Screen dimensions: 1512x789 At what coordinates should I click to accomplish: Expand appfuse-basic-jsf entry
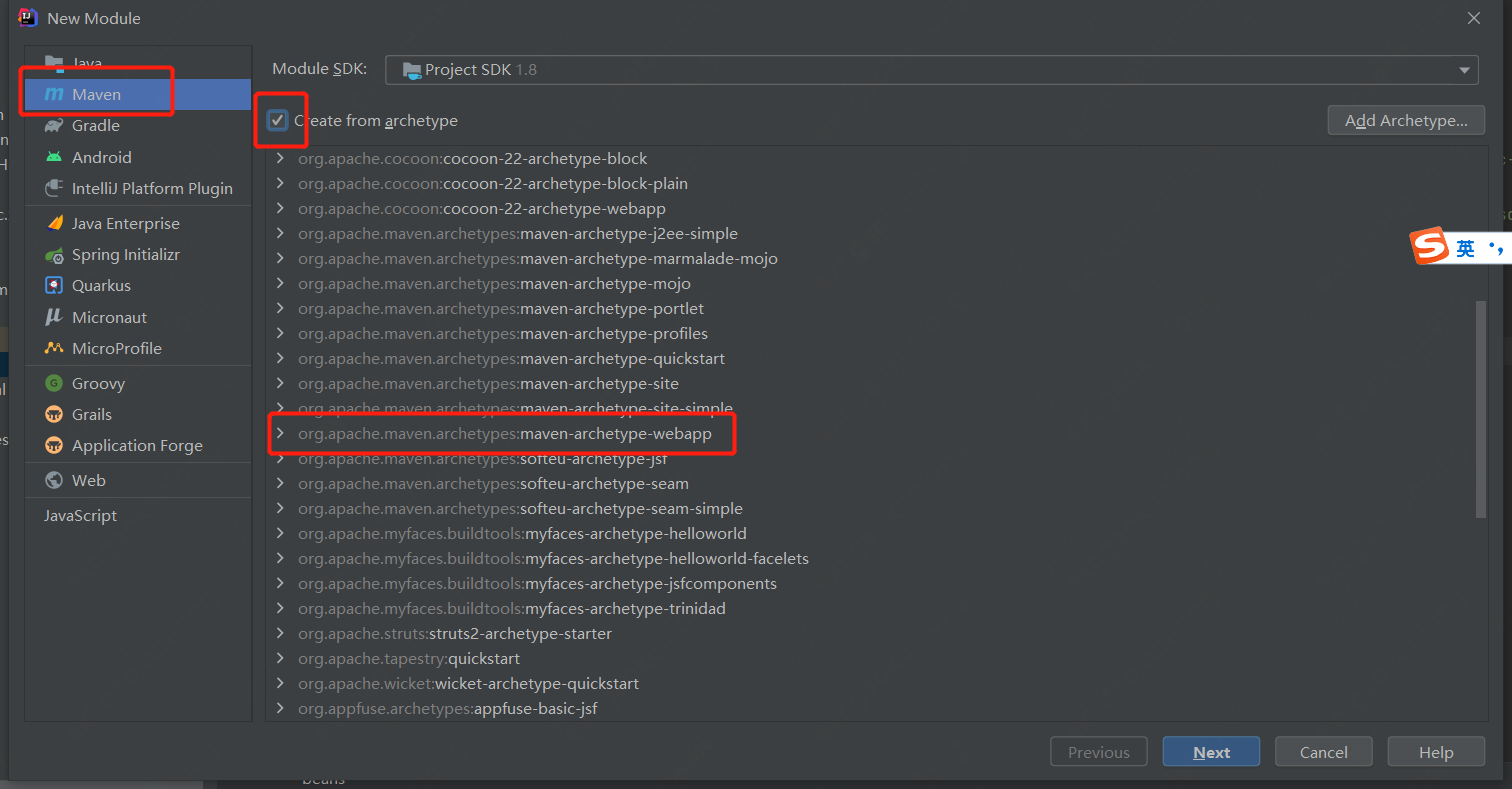(280, 708)
